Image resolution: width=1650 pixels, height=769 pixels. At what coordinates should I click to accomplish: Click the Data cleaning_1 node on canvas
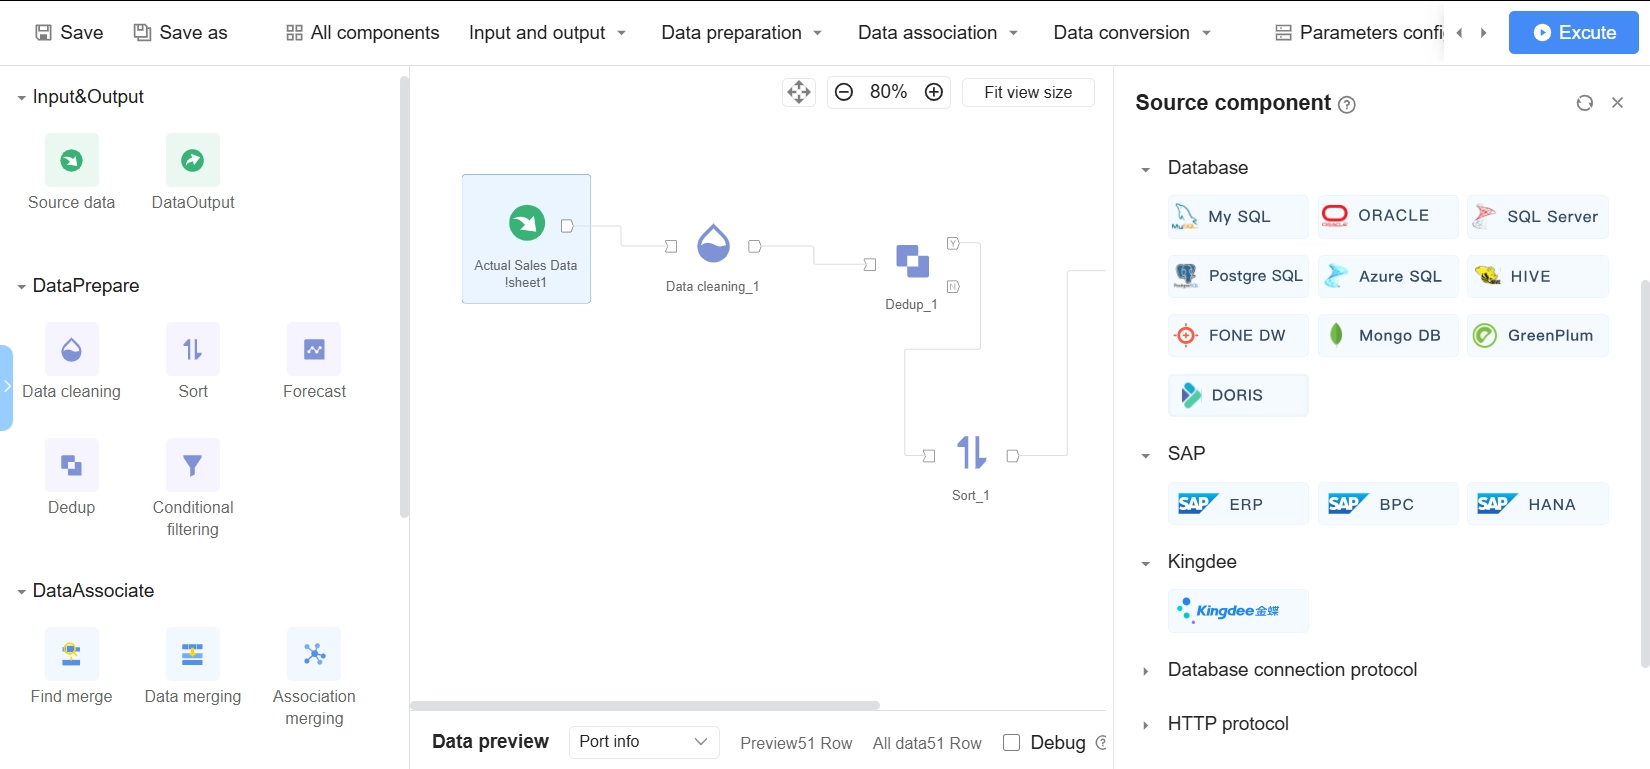coord(713,244)
